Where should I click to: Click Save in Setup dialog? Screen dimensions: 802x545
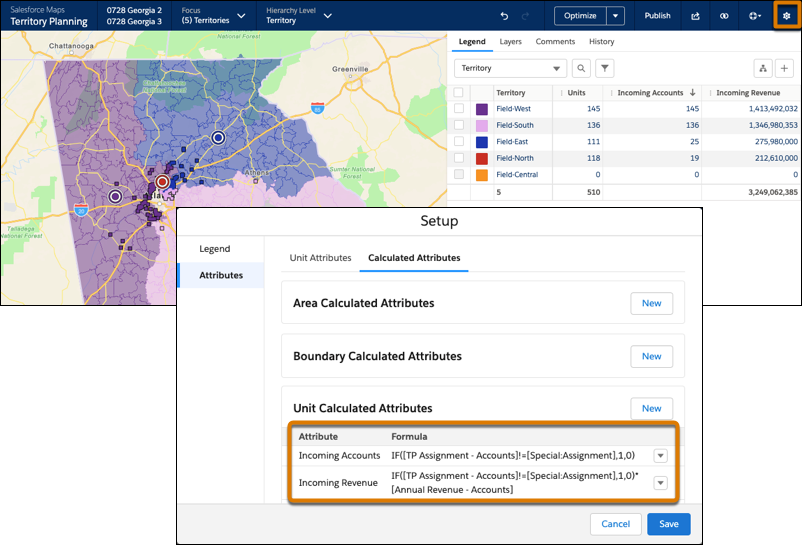(x=669, y=524)
